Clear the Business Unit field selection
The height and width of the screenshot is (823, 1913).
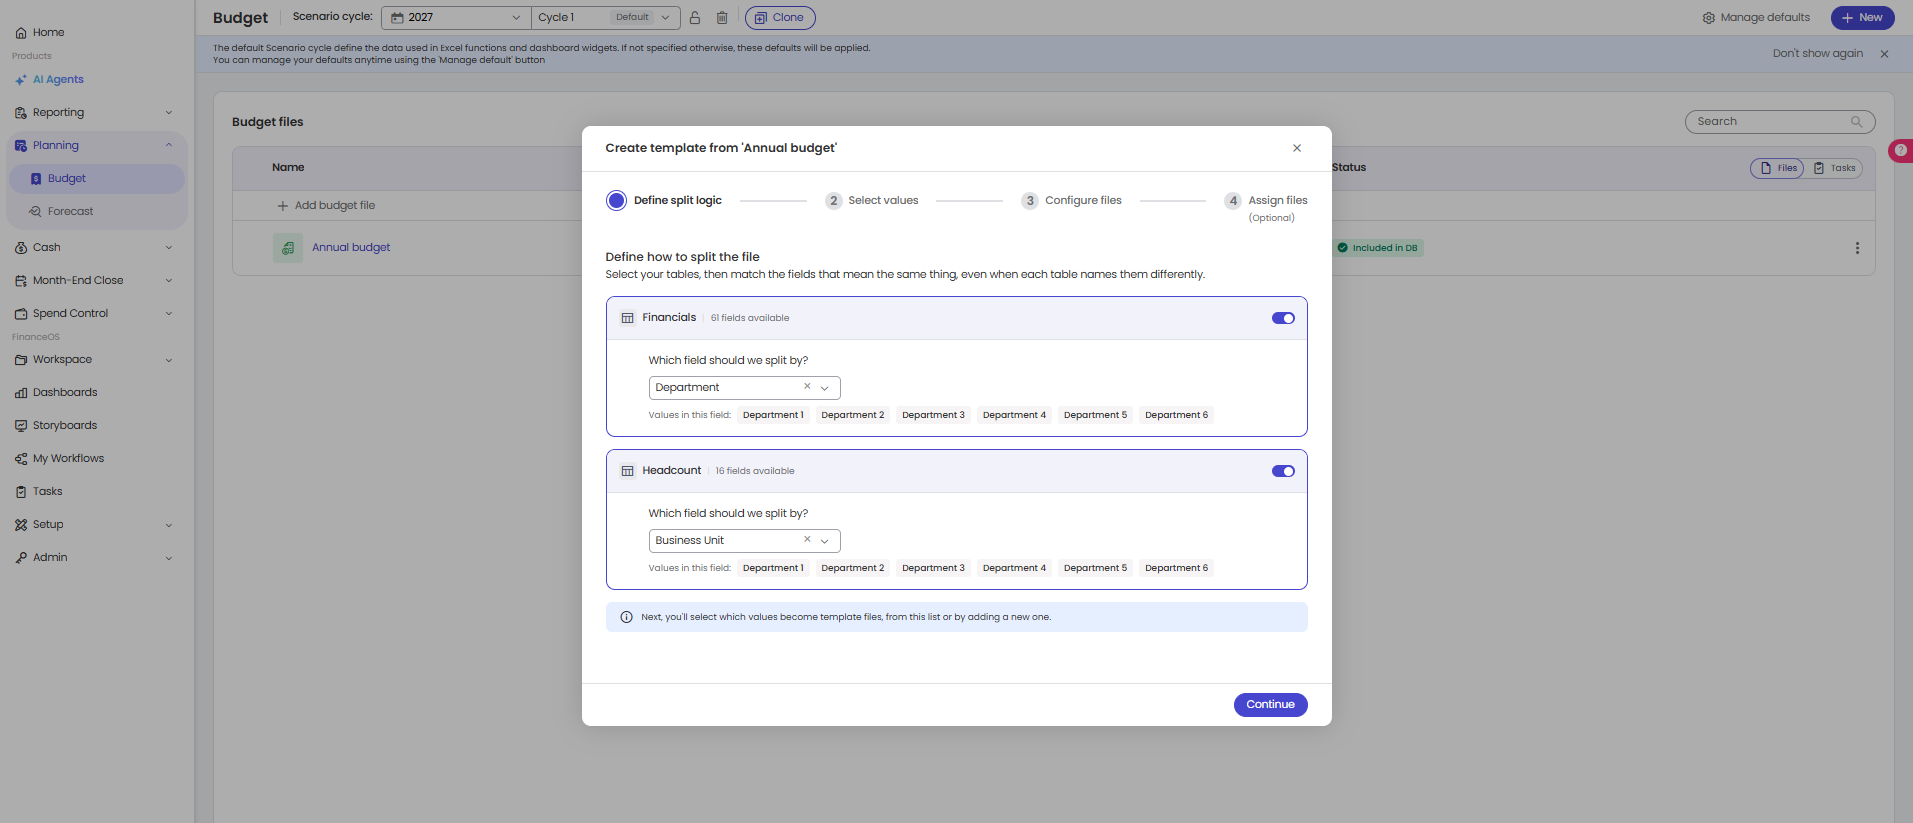point(807,540)
